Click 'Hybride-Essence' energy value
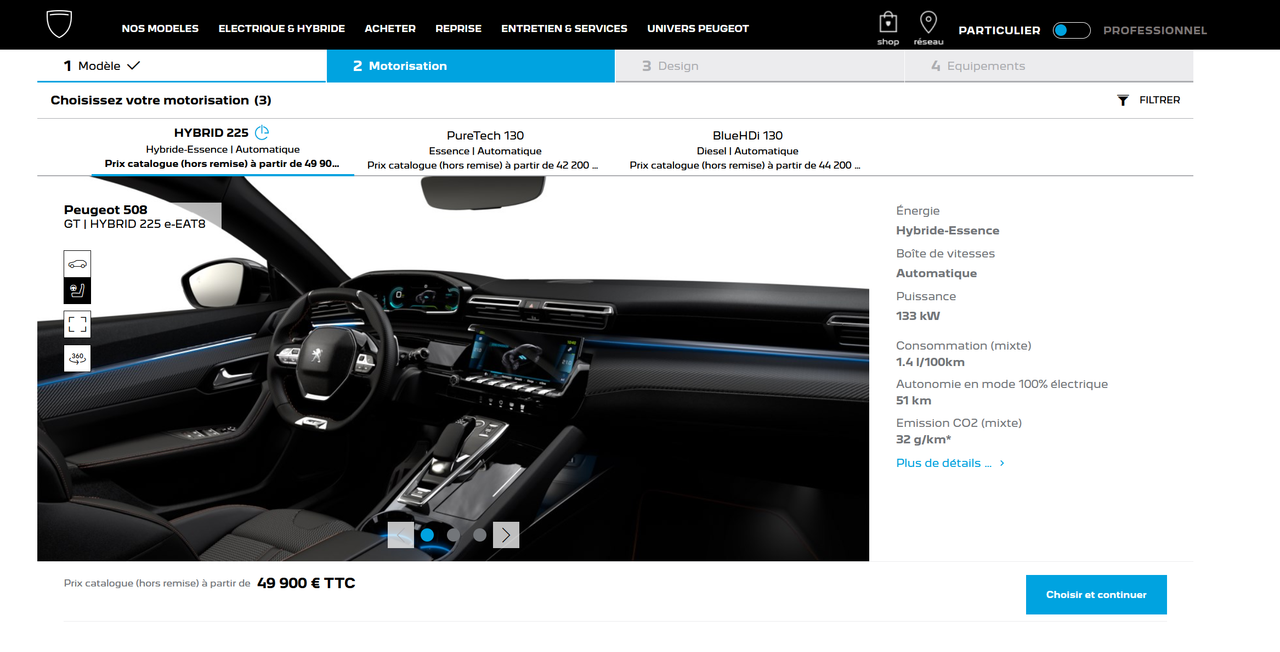This screenshot has height=652, width=1280. click(947, 231)
